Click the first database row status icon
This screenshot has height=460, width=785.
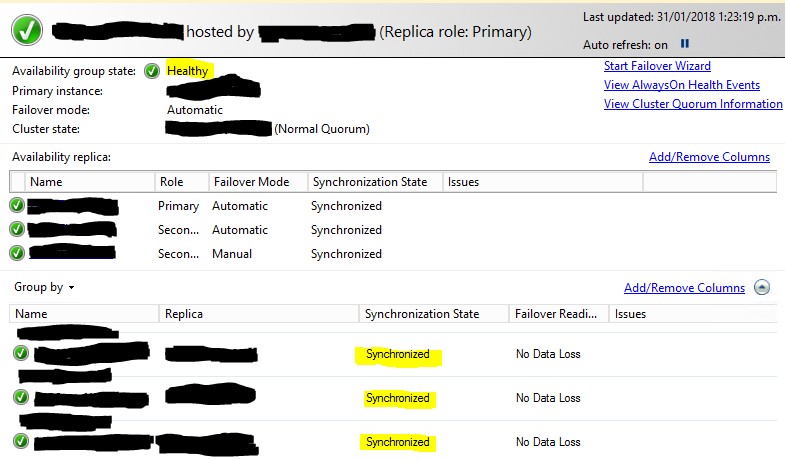[x=21, y=354]
